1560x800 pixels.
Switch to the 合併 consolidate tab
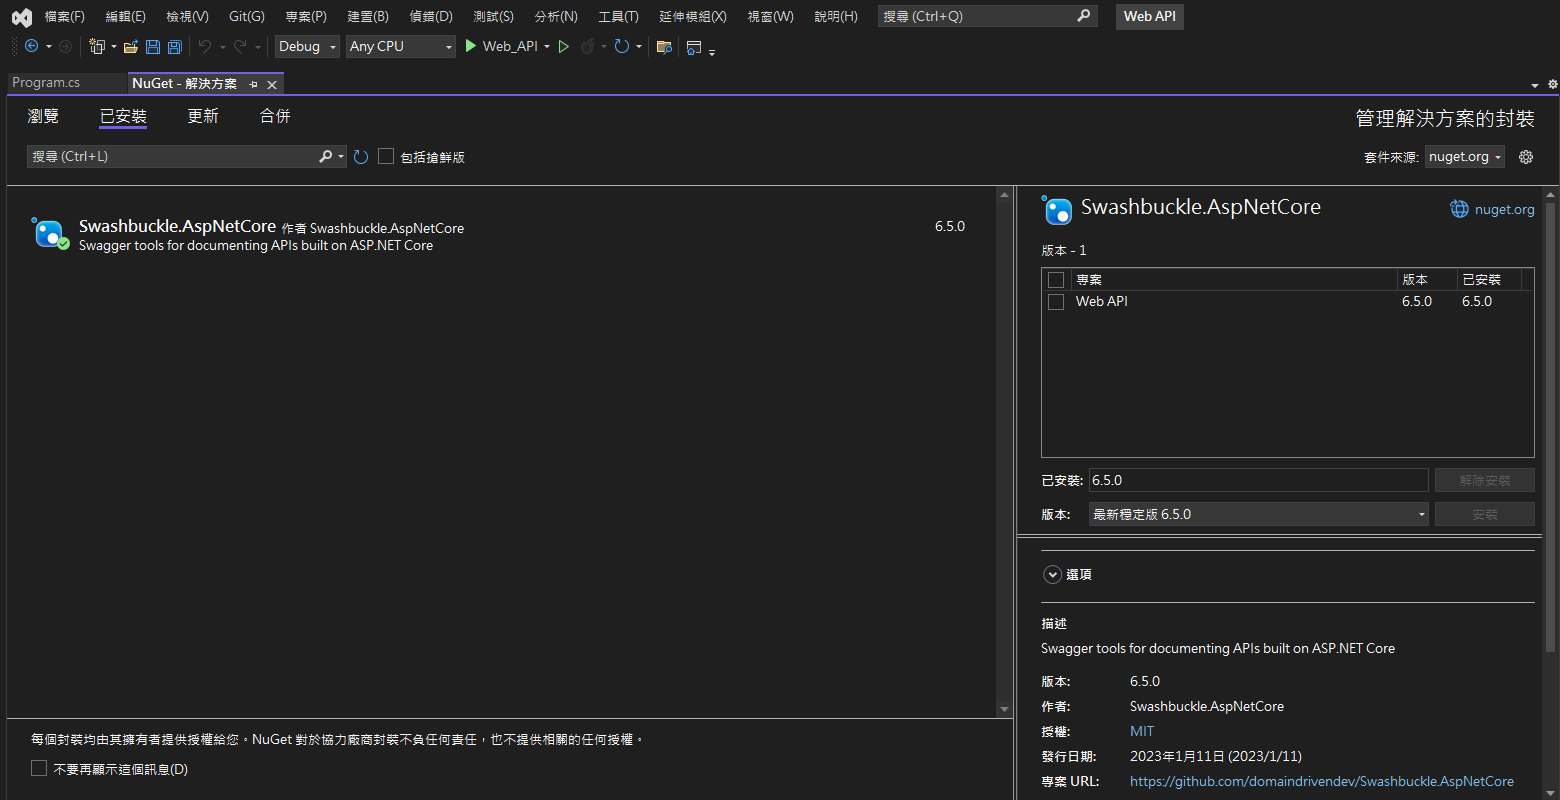(275, 116)
